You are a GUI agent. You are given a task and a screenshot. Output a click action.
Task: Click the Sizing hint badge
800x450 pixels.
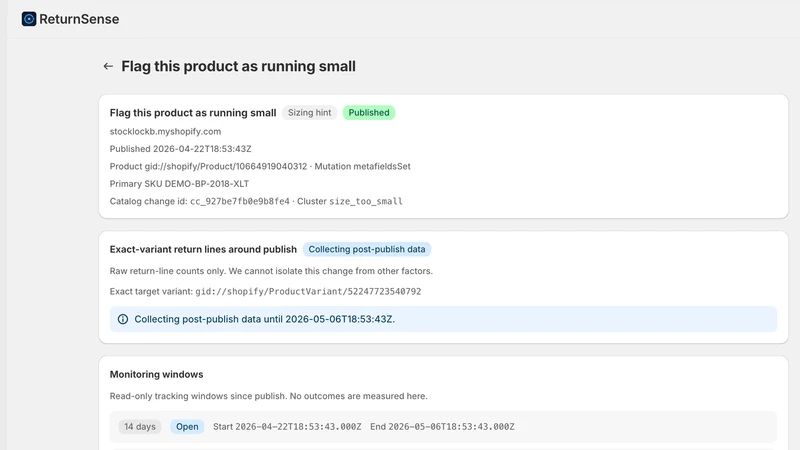coord(310,113)
